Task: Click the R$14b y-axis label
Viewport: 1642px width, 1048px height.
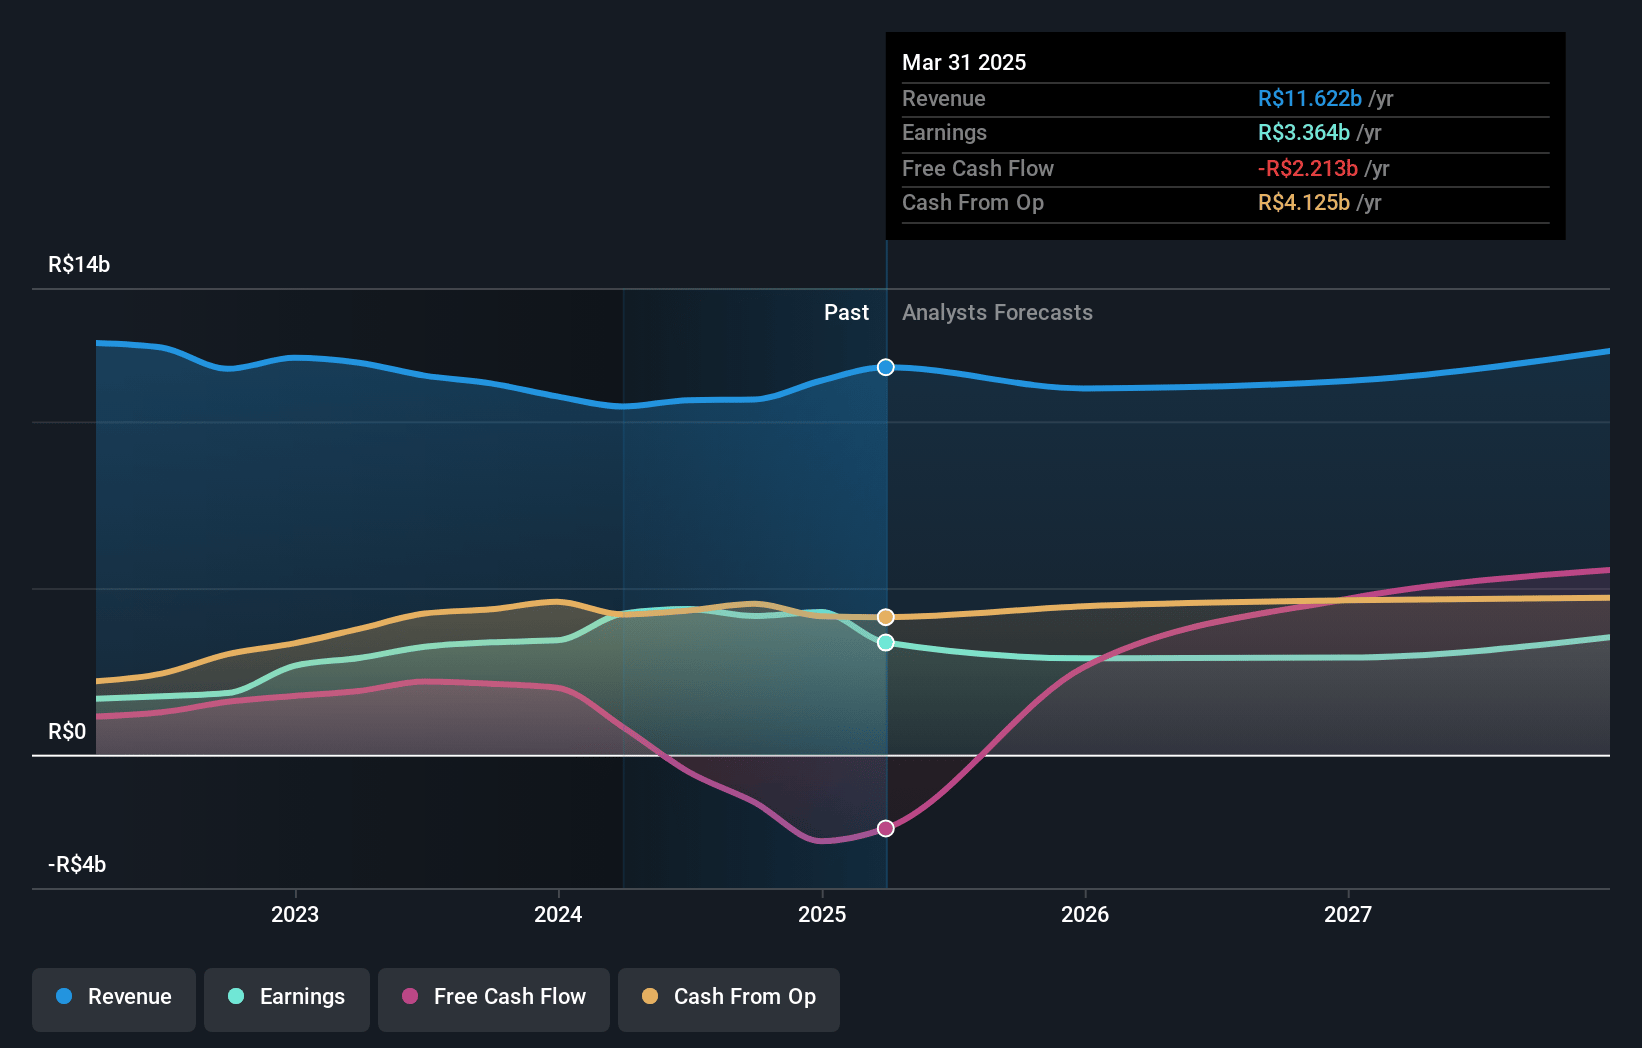Action: pos(79,264)
